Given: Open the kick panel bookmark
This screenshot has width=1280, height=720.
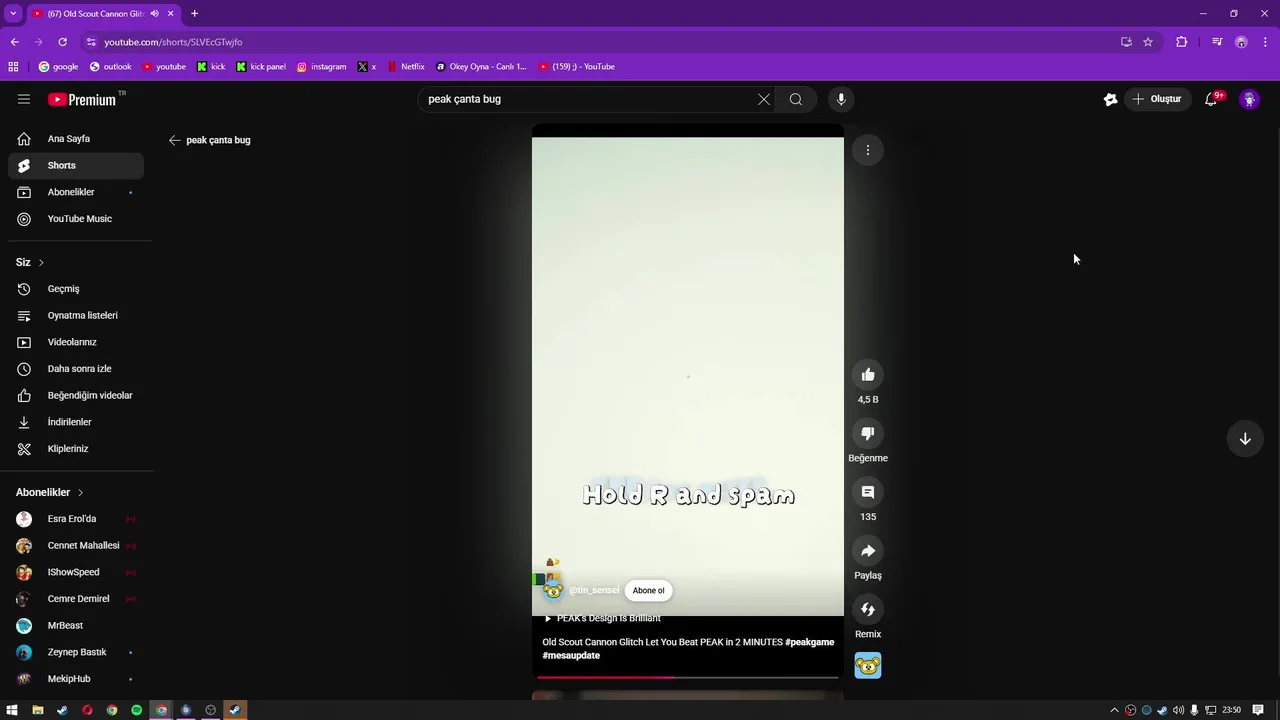Looking at the screenshot, I should pyautogui.click(x=261, y=67).
